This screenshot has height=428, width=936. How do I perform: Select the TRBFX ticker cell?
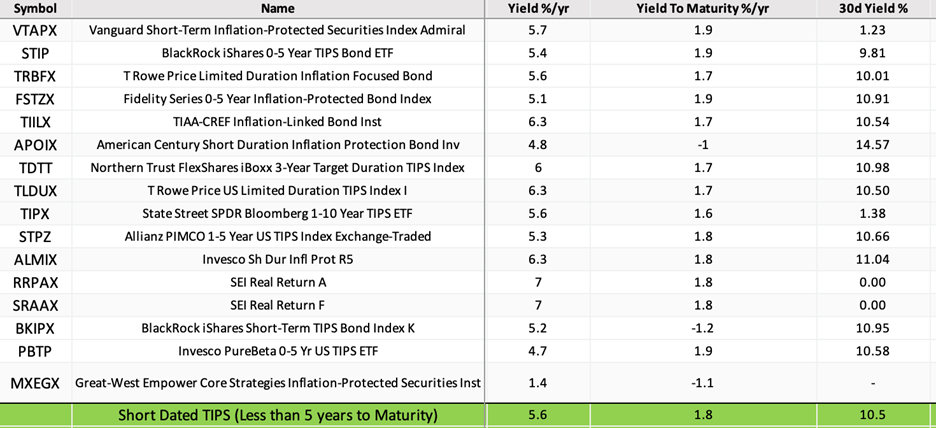tap(35, 76)
